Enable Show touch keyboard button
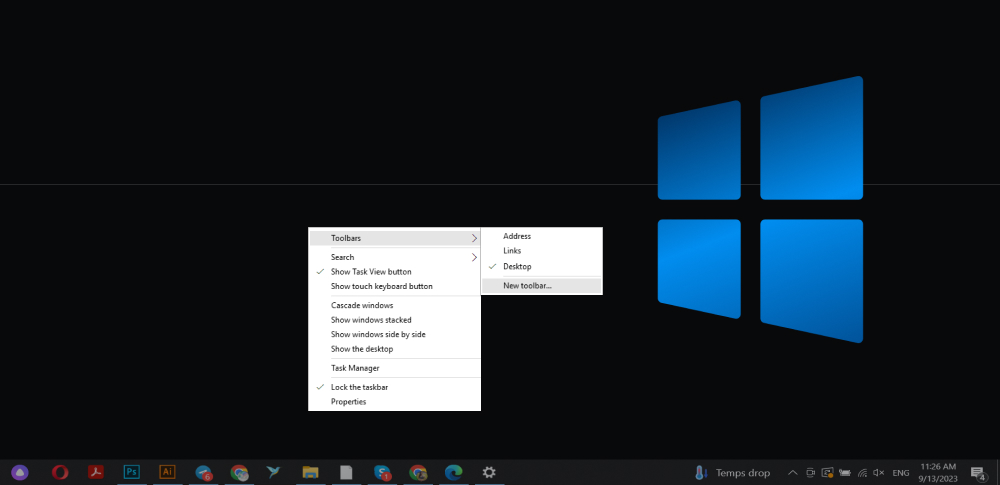The width and height of the screenshot is (1000, 485). pos(394,287)
